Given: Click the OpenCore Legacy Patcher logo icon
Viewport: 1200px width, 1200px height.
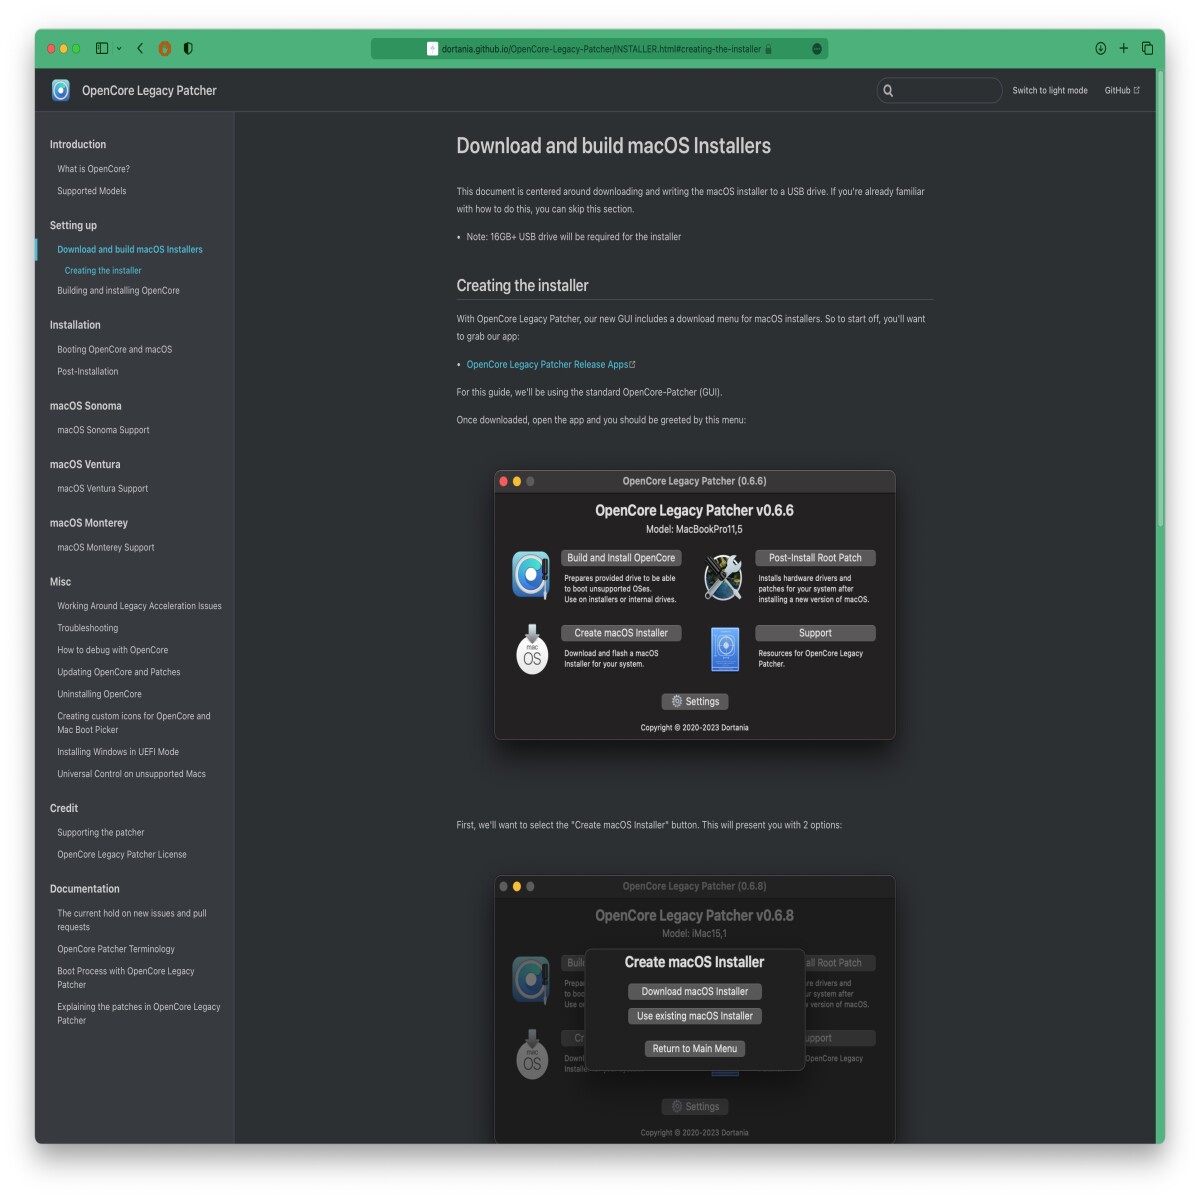Looking at the screenshot, I should (61, 90).
